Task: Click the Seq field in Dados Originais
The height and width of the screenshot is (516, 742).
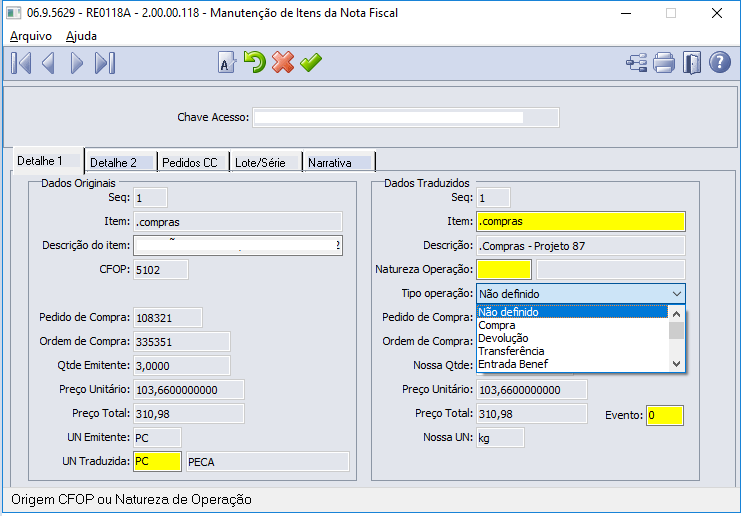Action: coord(150,198)
